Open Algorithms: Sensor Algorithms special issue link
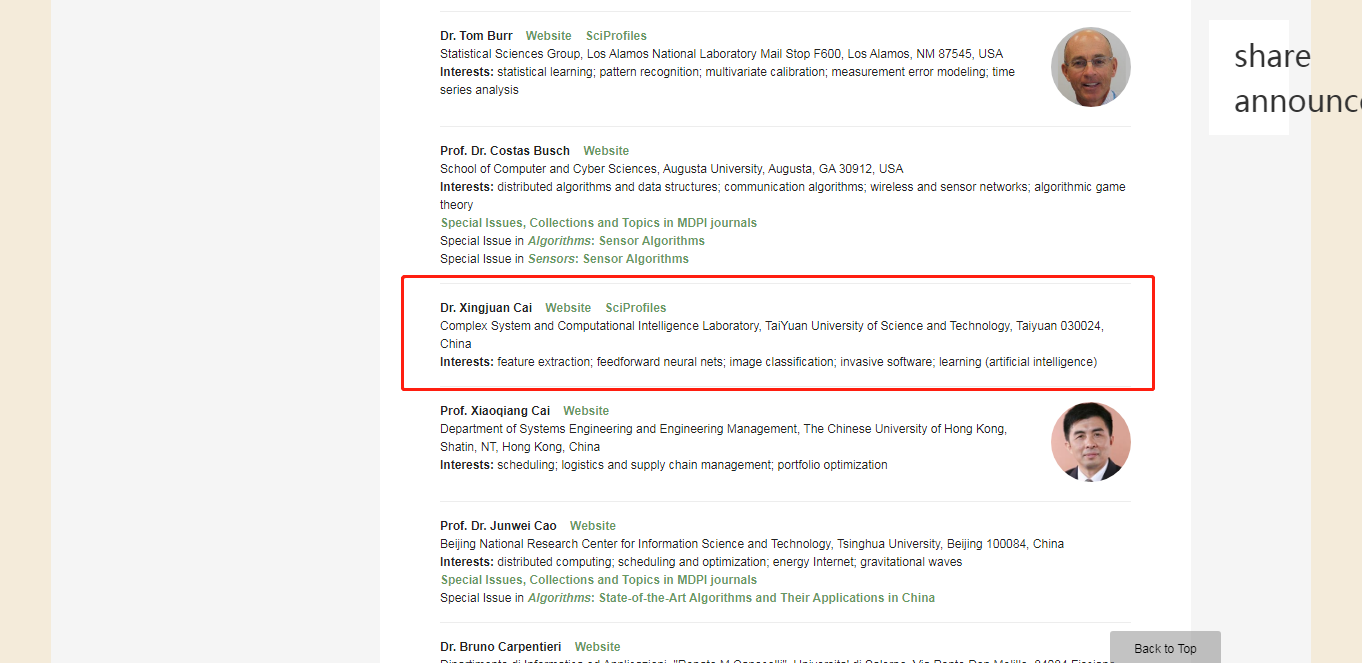 616,241
